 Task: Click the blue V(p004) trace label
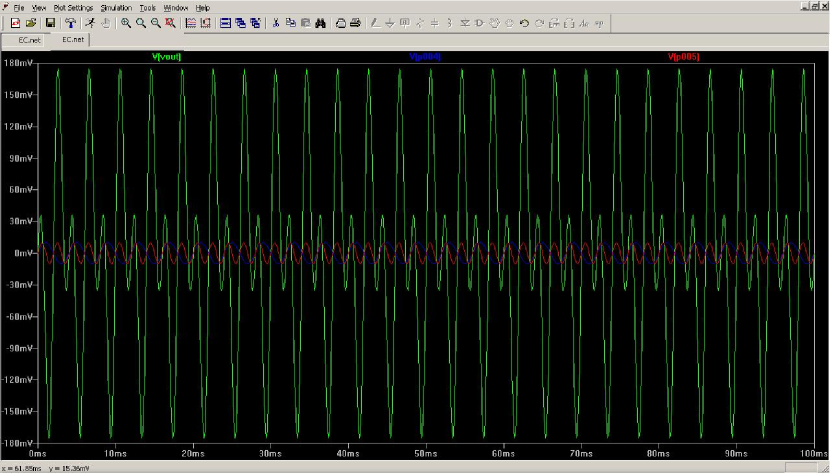tap(424, 57)
